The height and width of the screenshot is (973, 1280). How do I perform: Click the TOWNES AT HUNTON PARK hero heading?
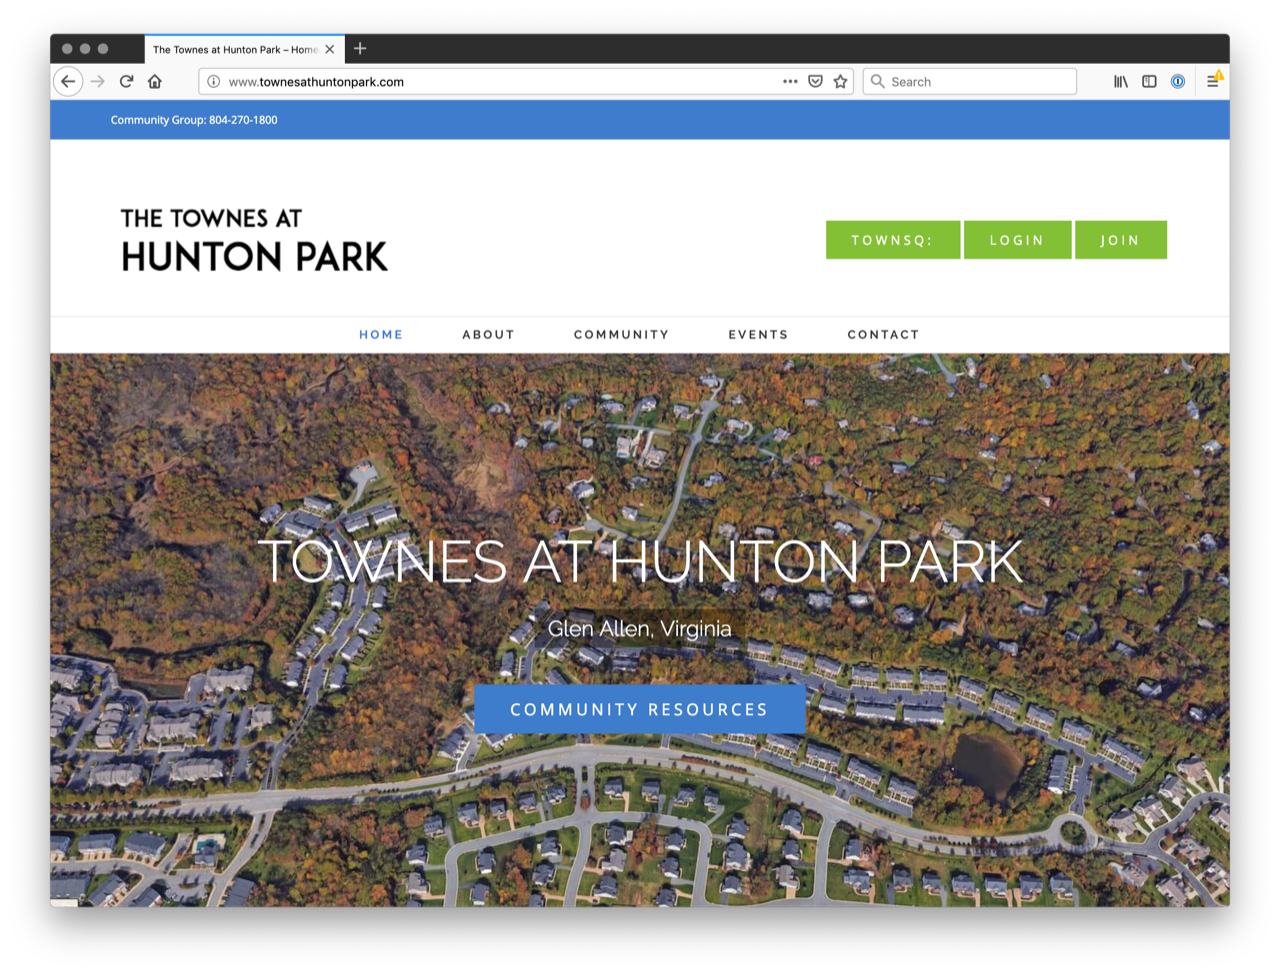tap(640, 561)
